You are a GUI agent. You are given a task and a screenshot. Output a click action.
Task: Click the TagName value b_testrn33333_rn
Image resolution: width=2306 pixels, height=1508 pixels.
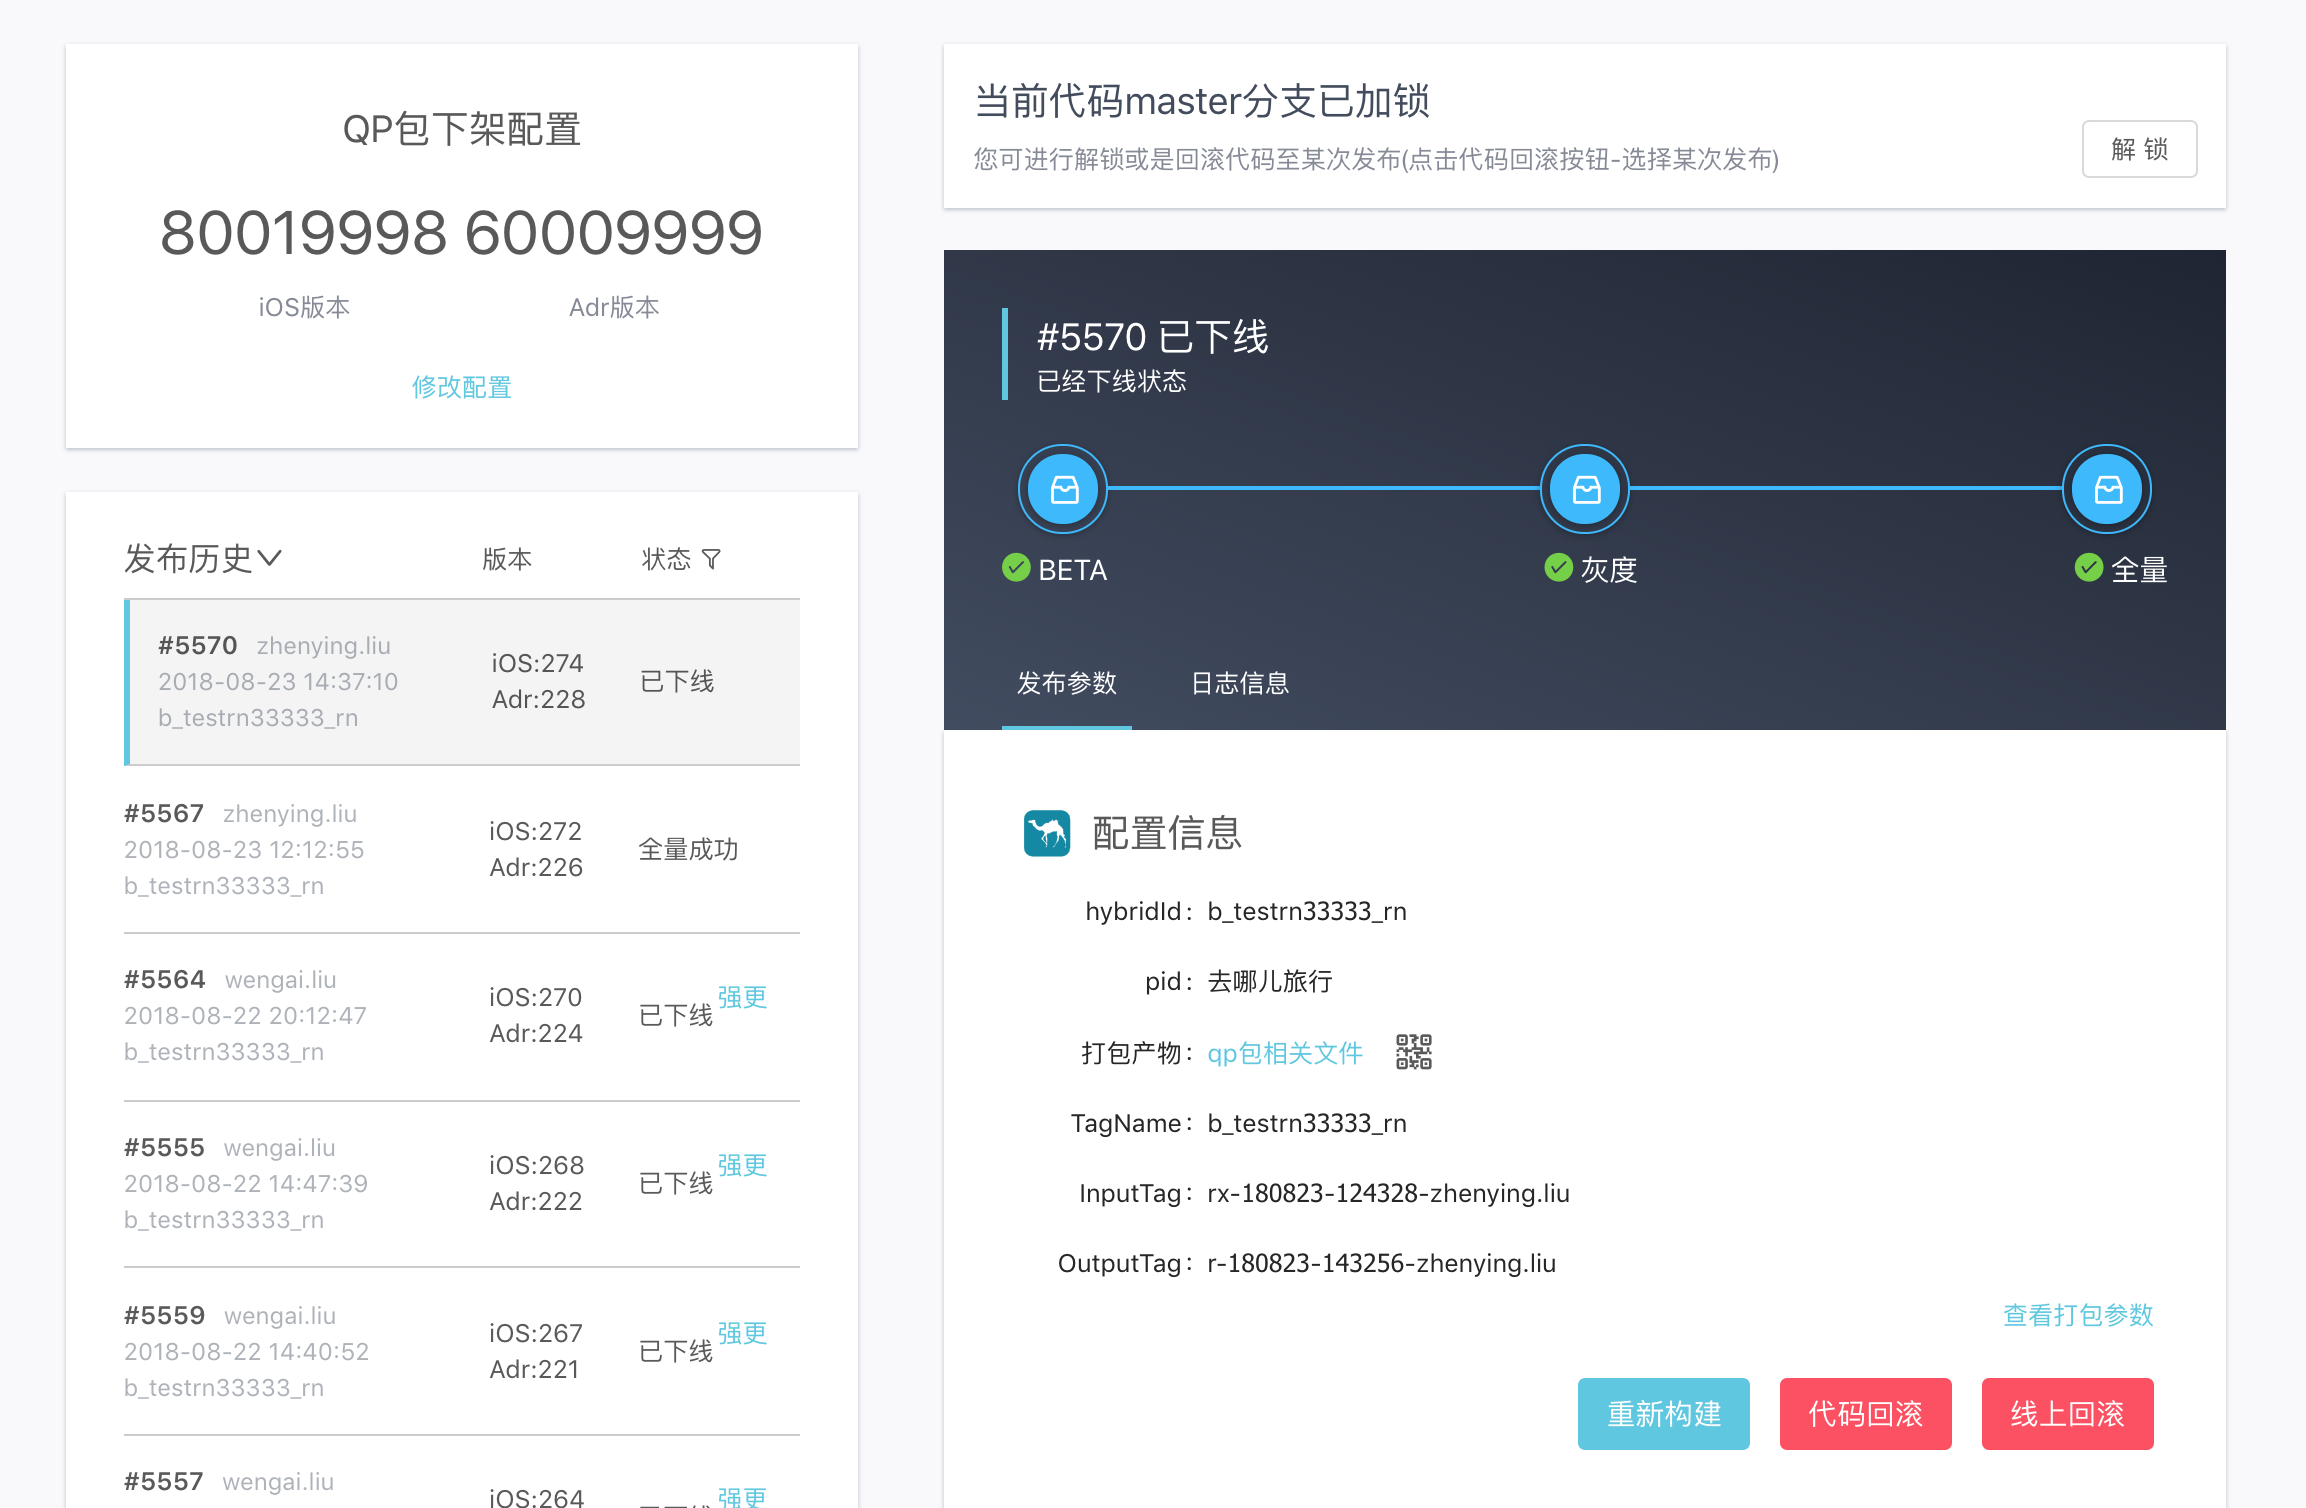(1307, 1123)
